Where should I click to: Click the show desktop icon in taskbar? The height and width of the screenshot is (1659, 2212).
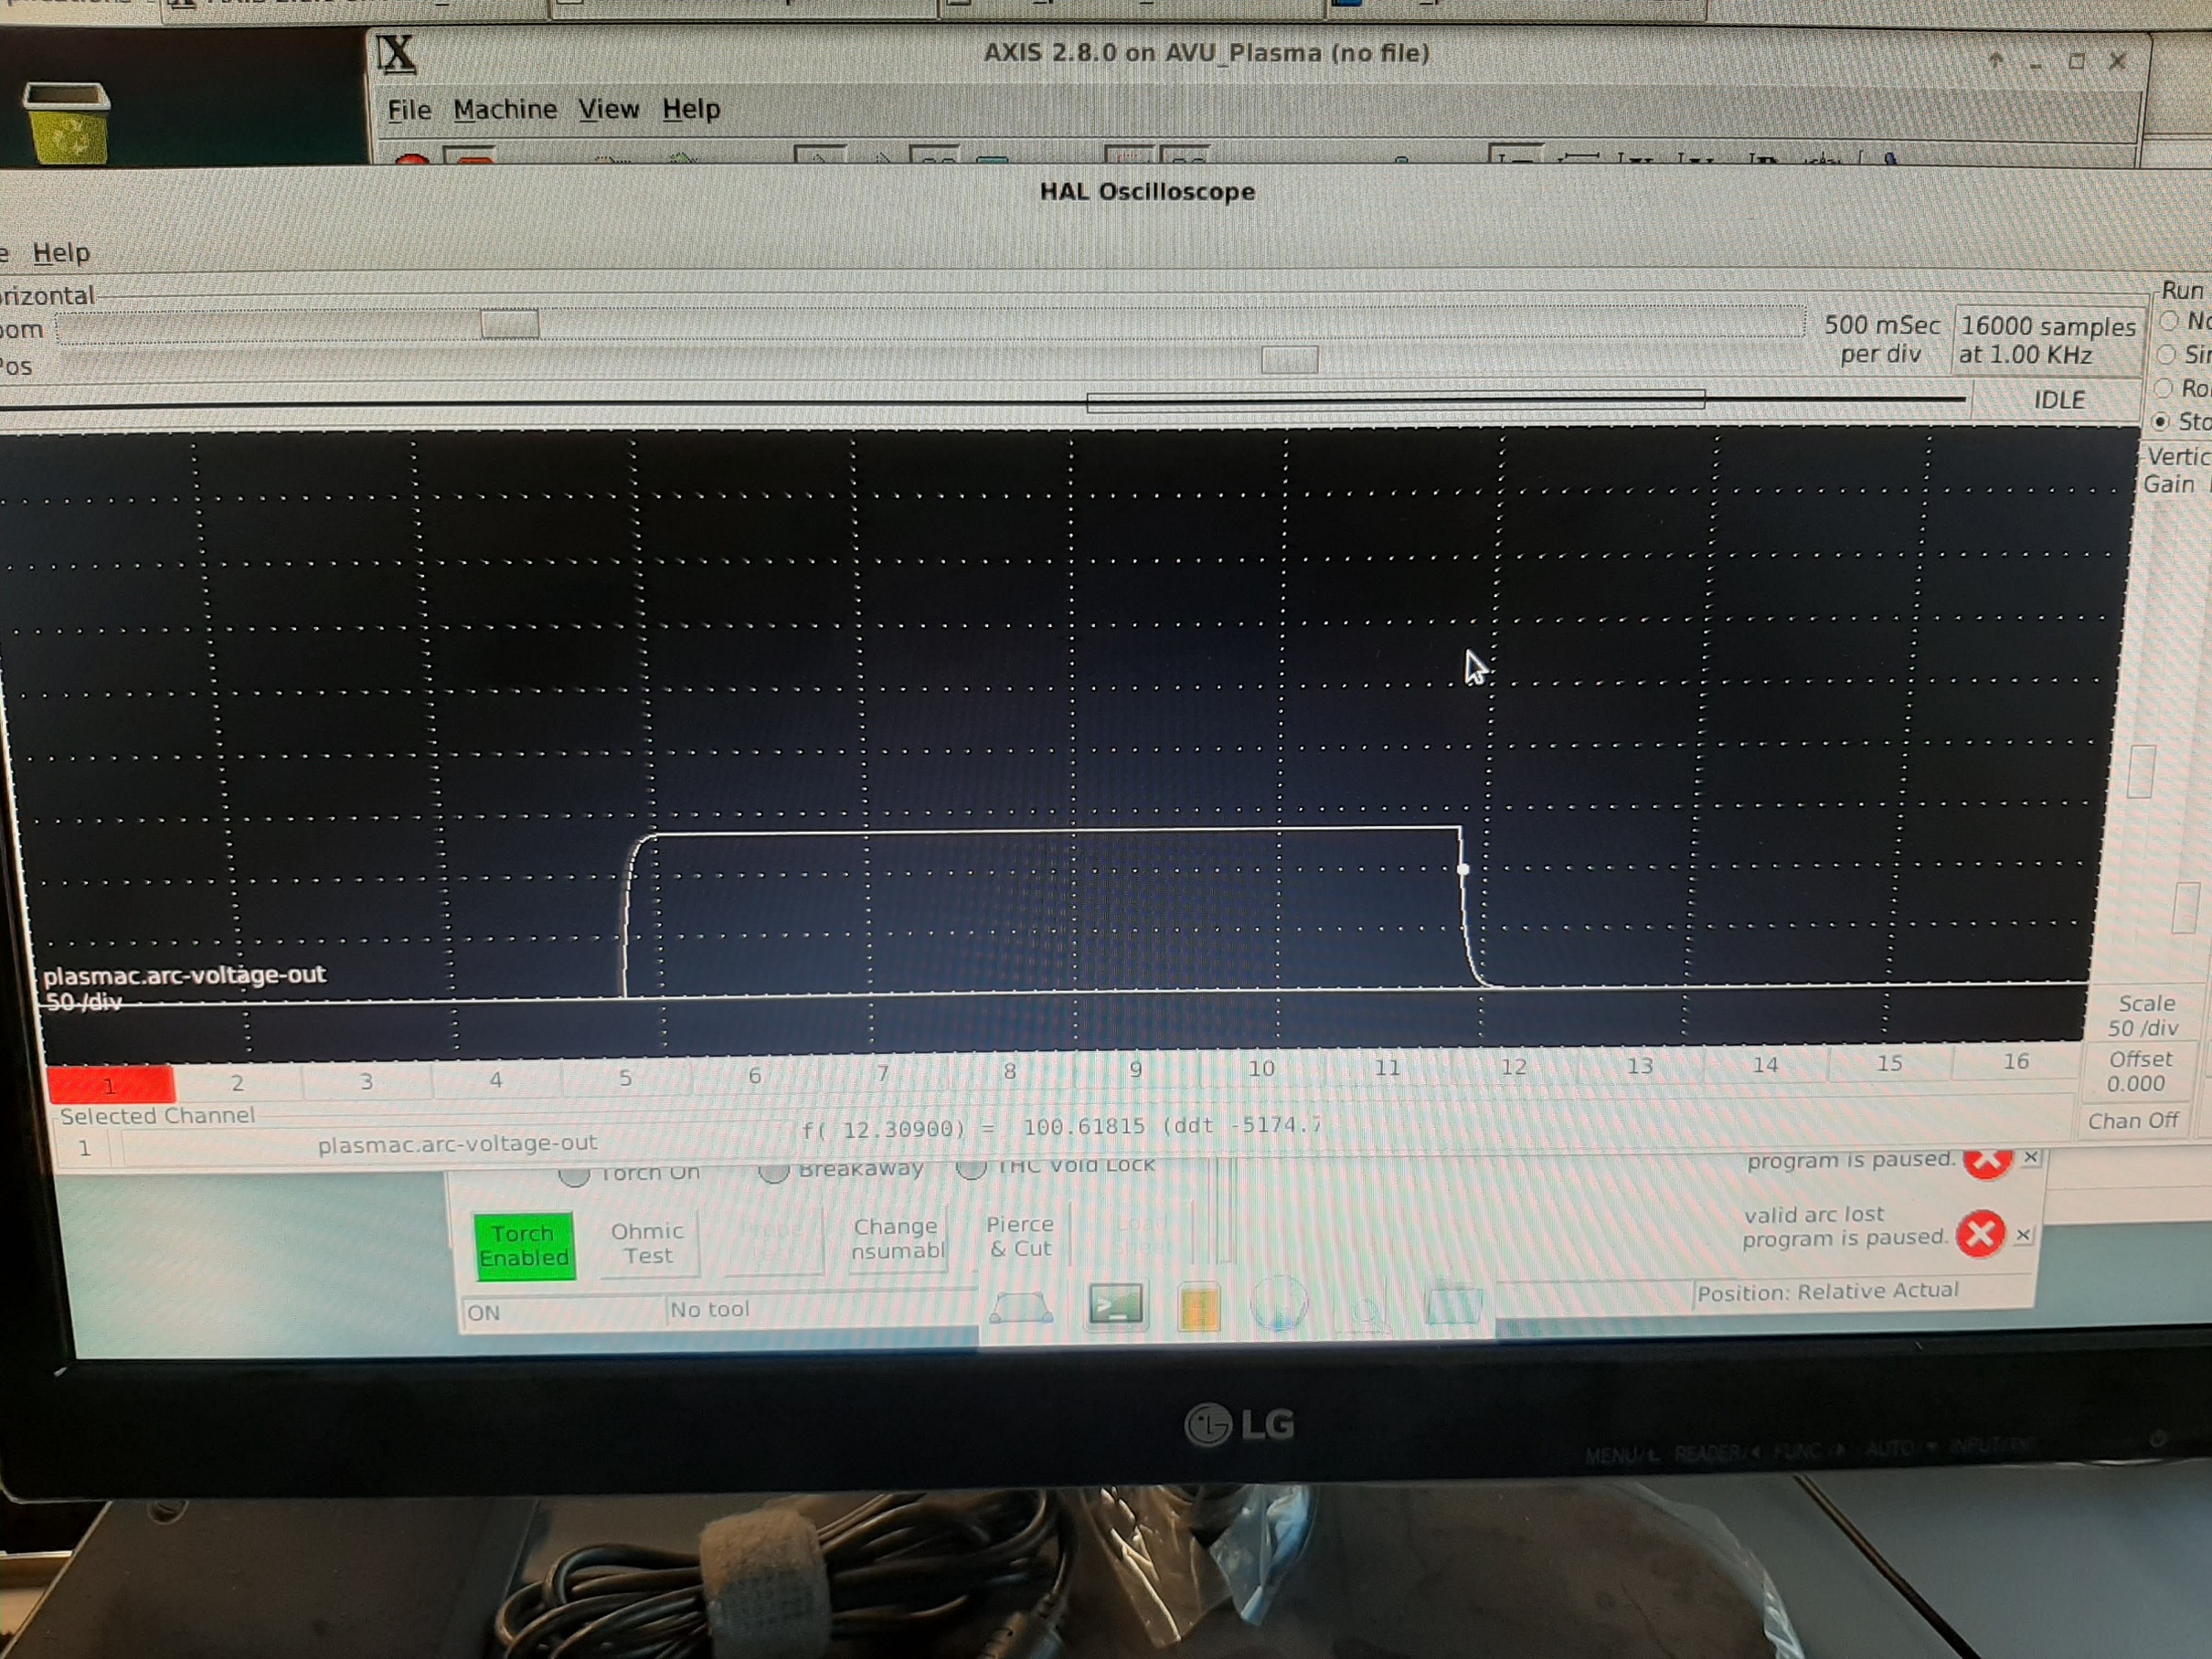pyautogui.click(x=1020, y=1308)
